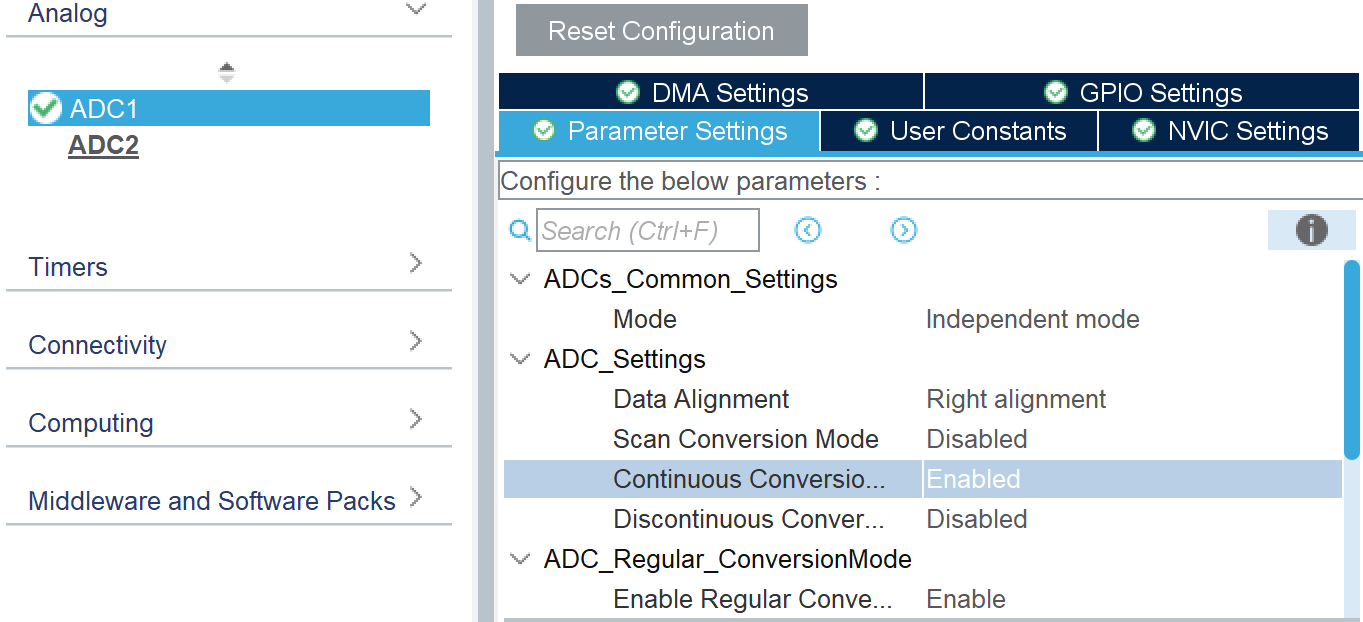Expand the Connectivity category

tap(416, 342)
